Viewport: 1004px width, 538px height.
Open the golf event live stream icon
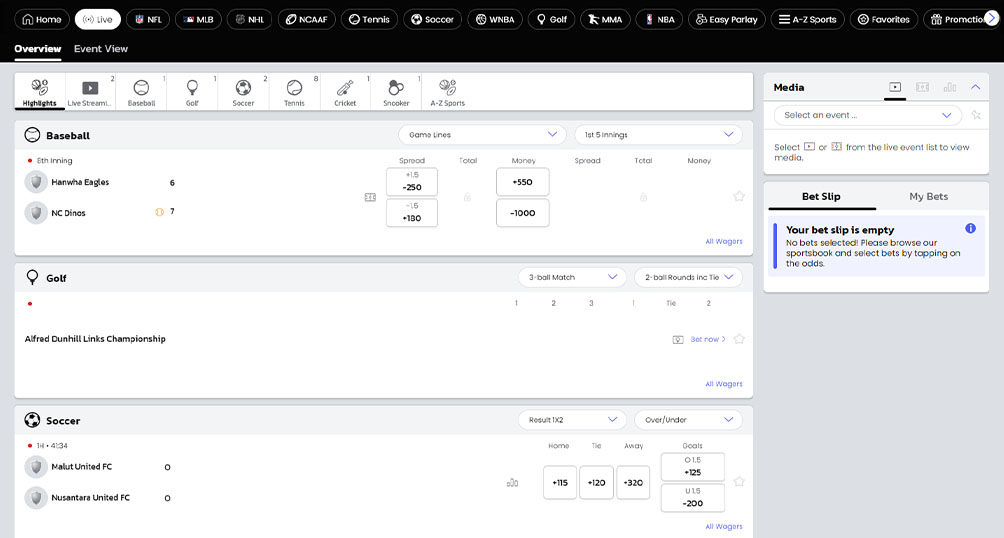point(678,339)
